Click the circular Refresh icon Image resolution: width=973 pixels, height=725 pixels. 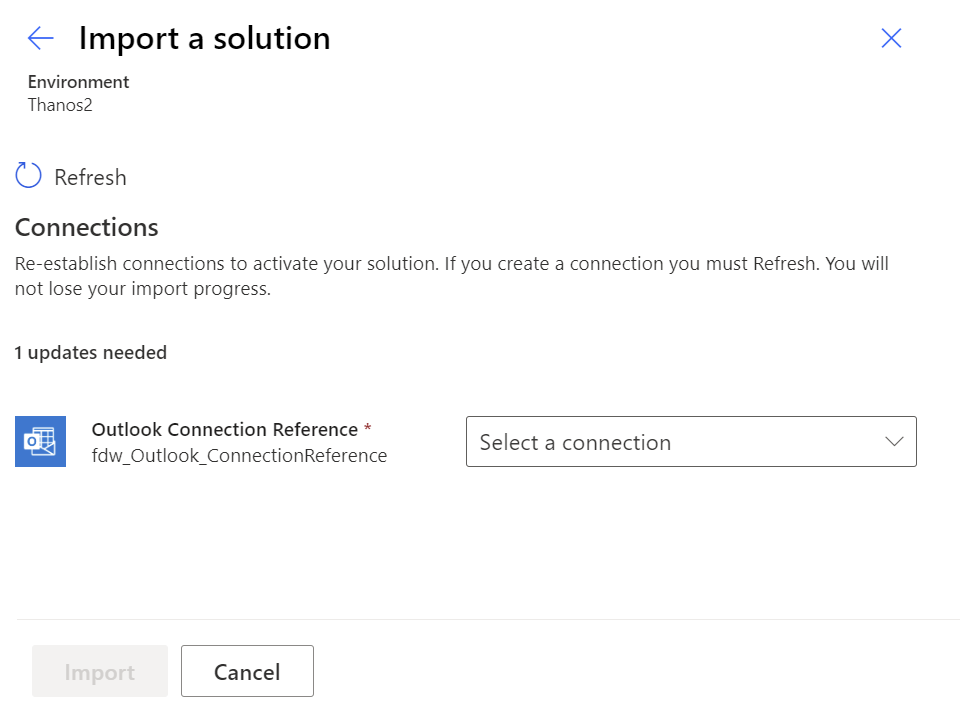click(x=29, y=176)
